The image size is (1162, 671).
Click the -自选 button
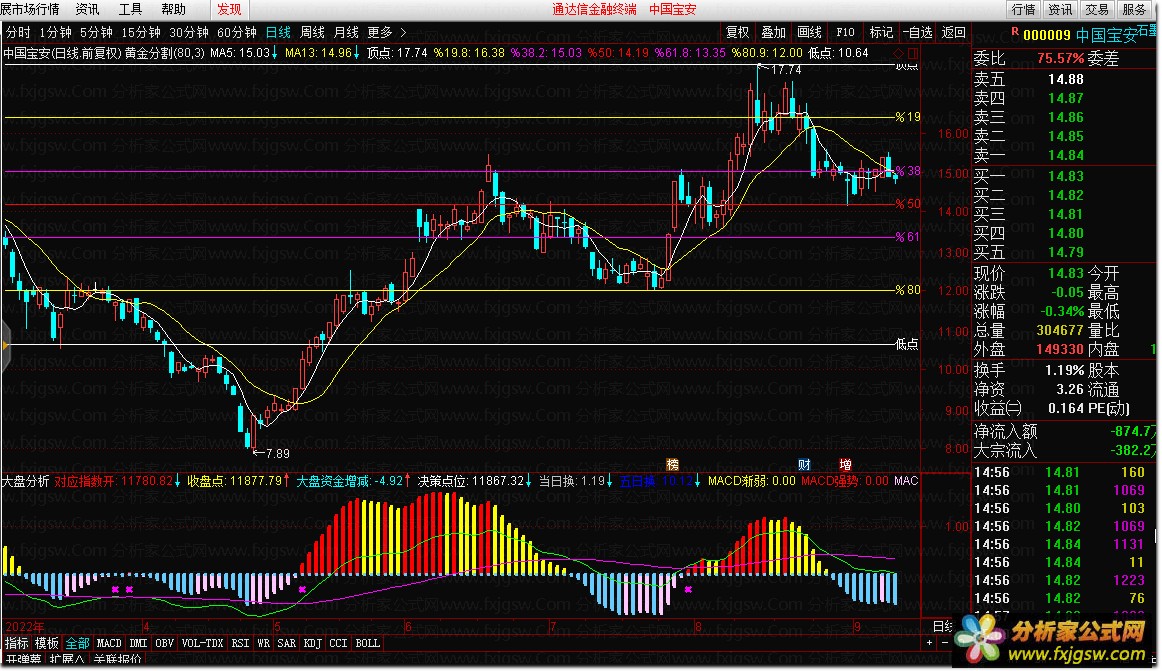coord(917,32)
